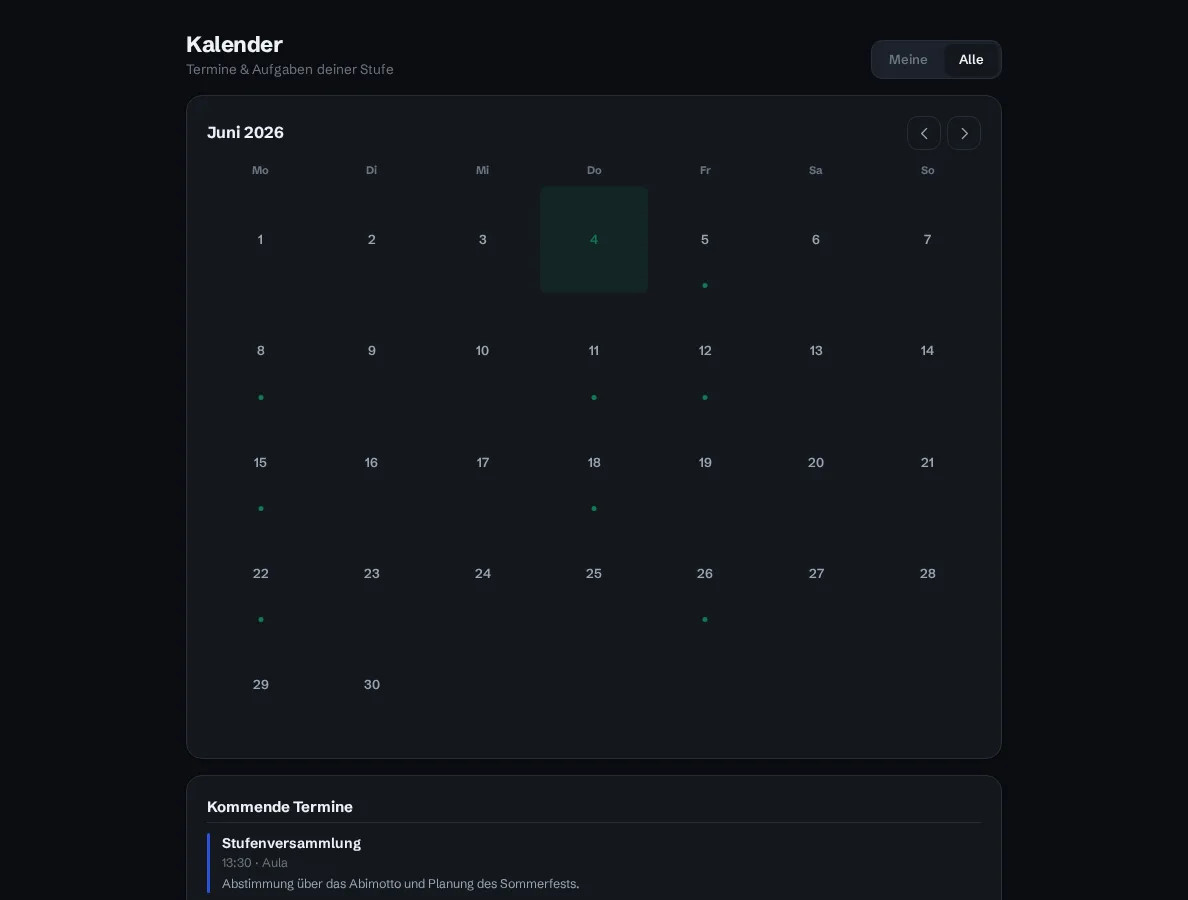Click the Abimotto description text
Screen dimensions: 1188x900
[400, 883]
